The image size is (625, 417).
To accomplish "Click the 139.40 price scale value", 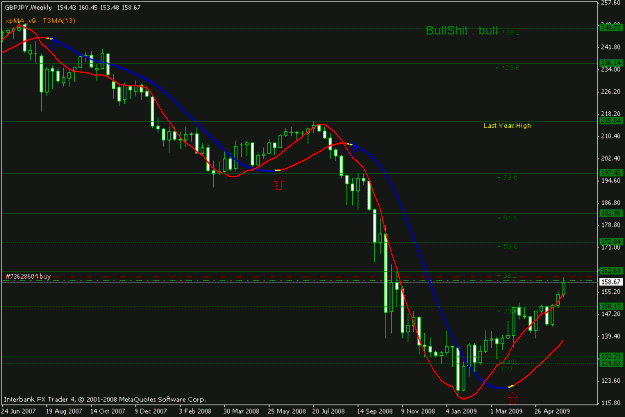I will 611,336.
